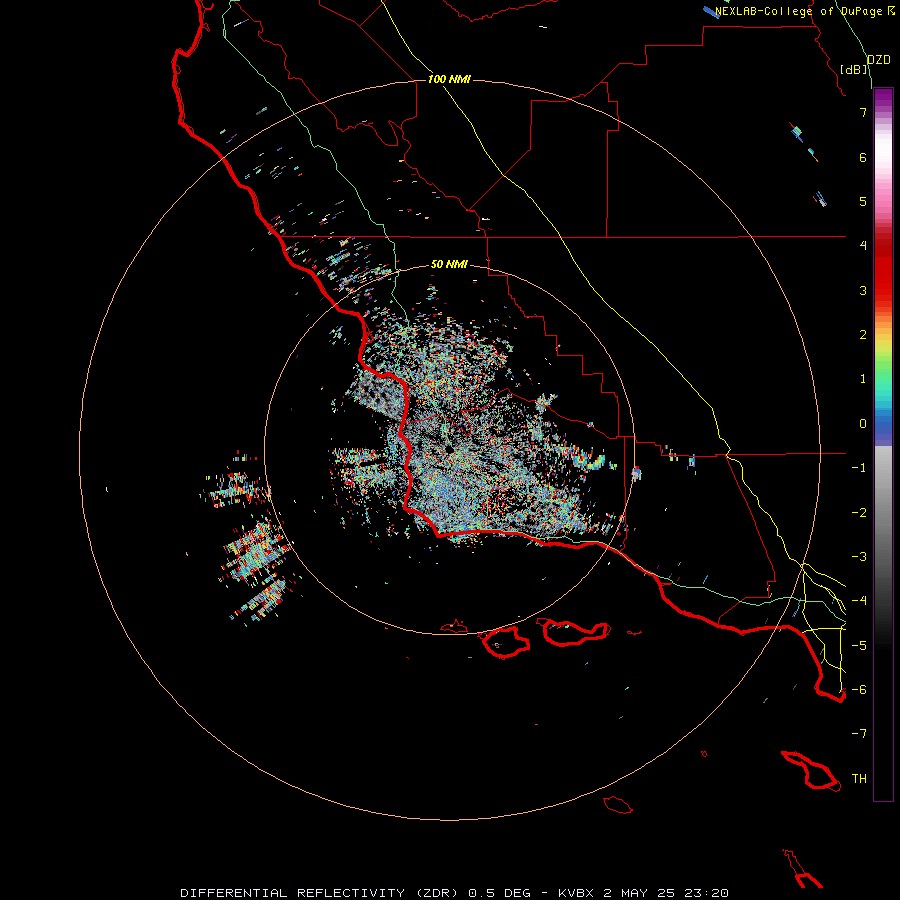Click the "KVBX" station identifier in caption
Screen dimensions: 900x900
577,893
